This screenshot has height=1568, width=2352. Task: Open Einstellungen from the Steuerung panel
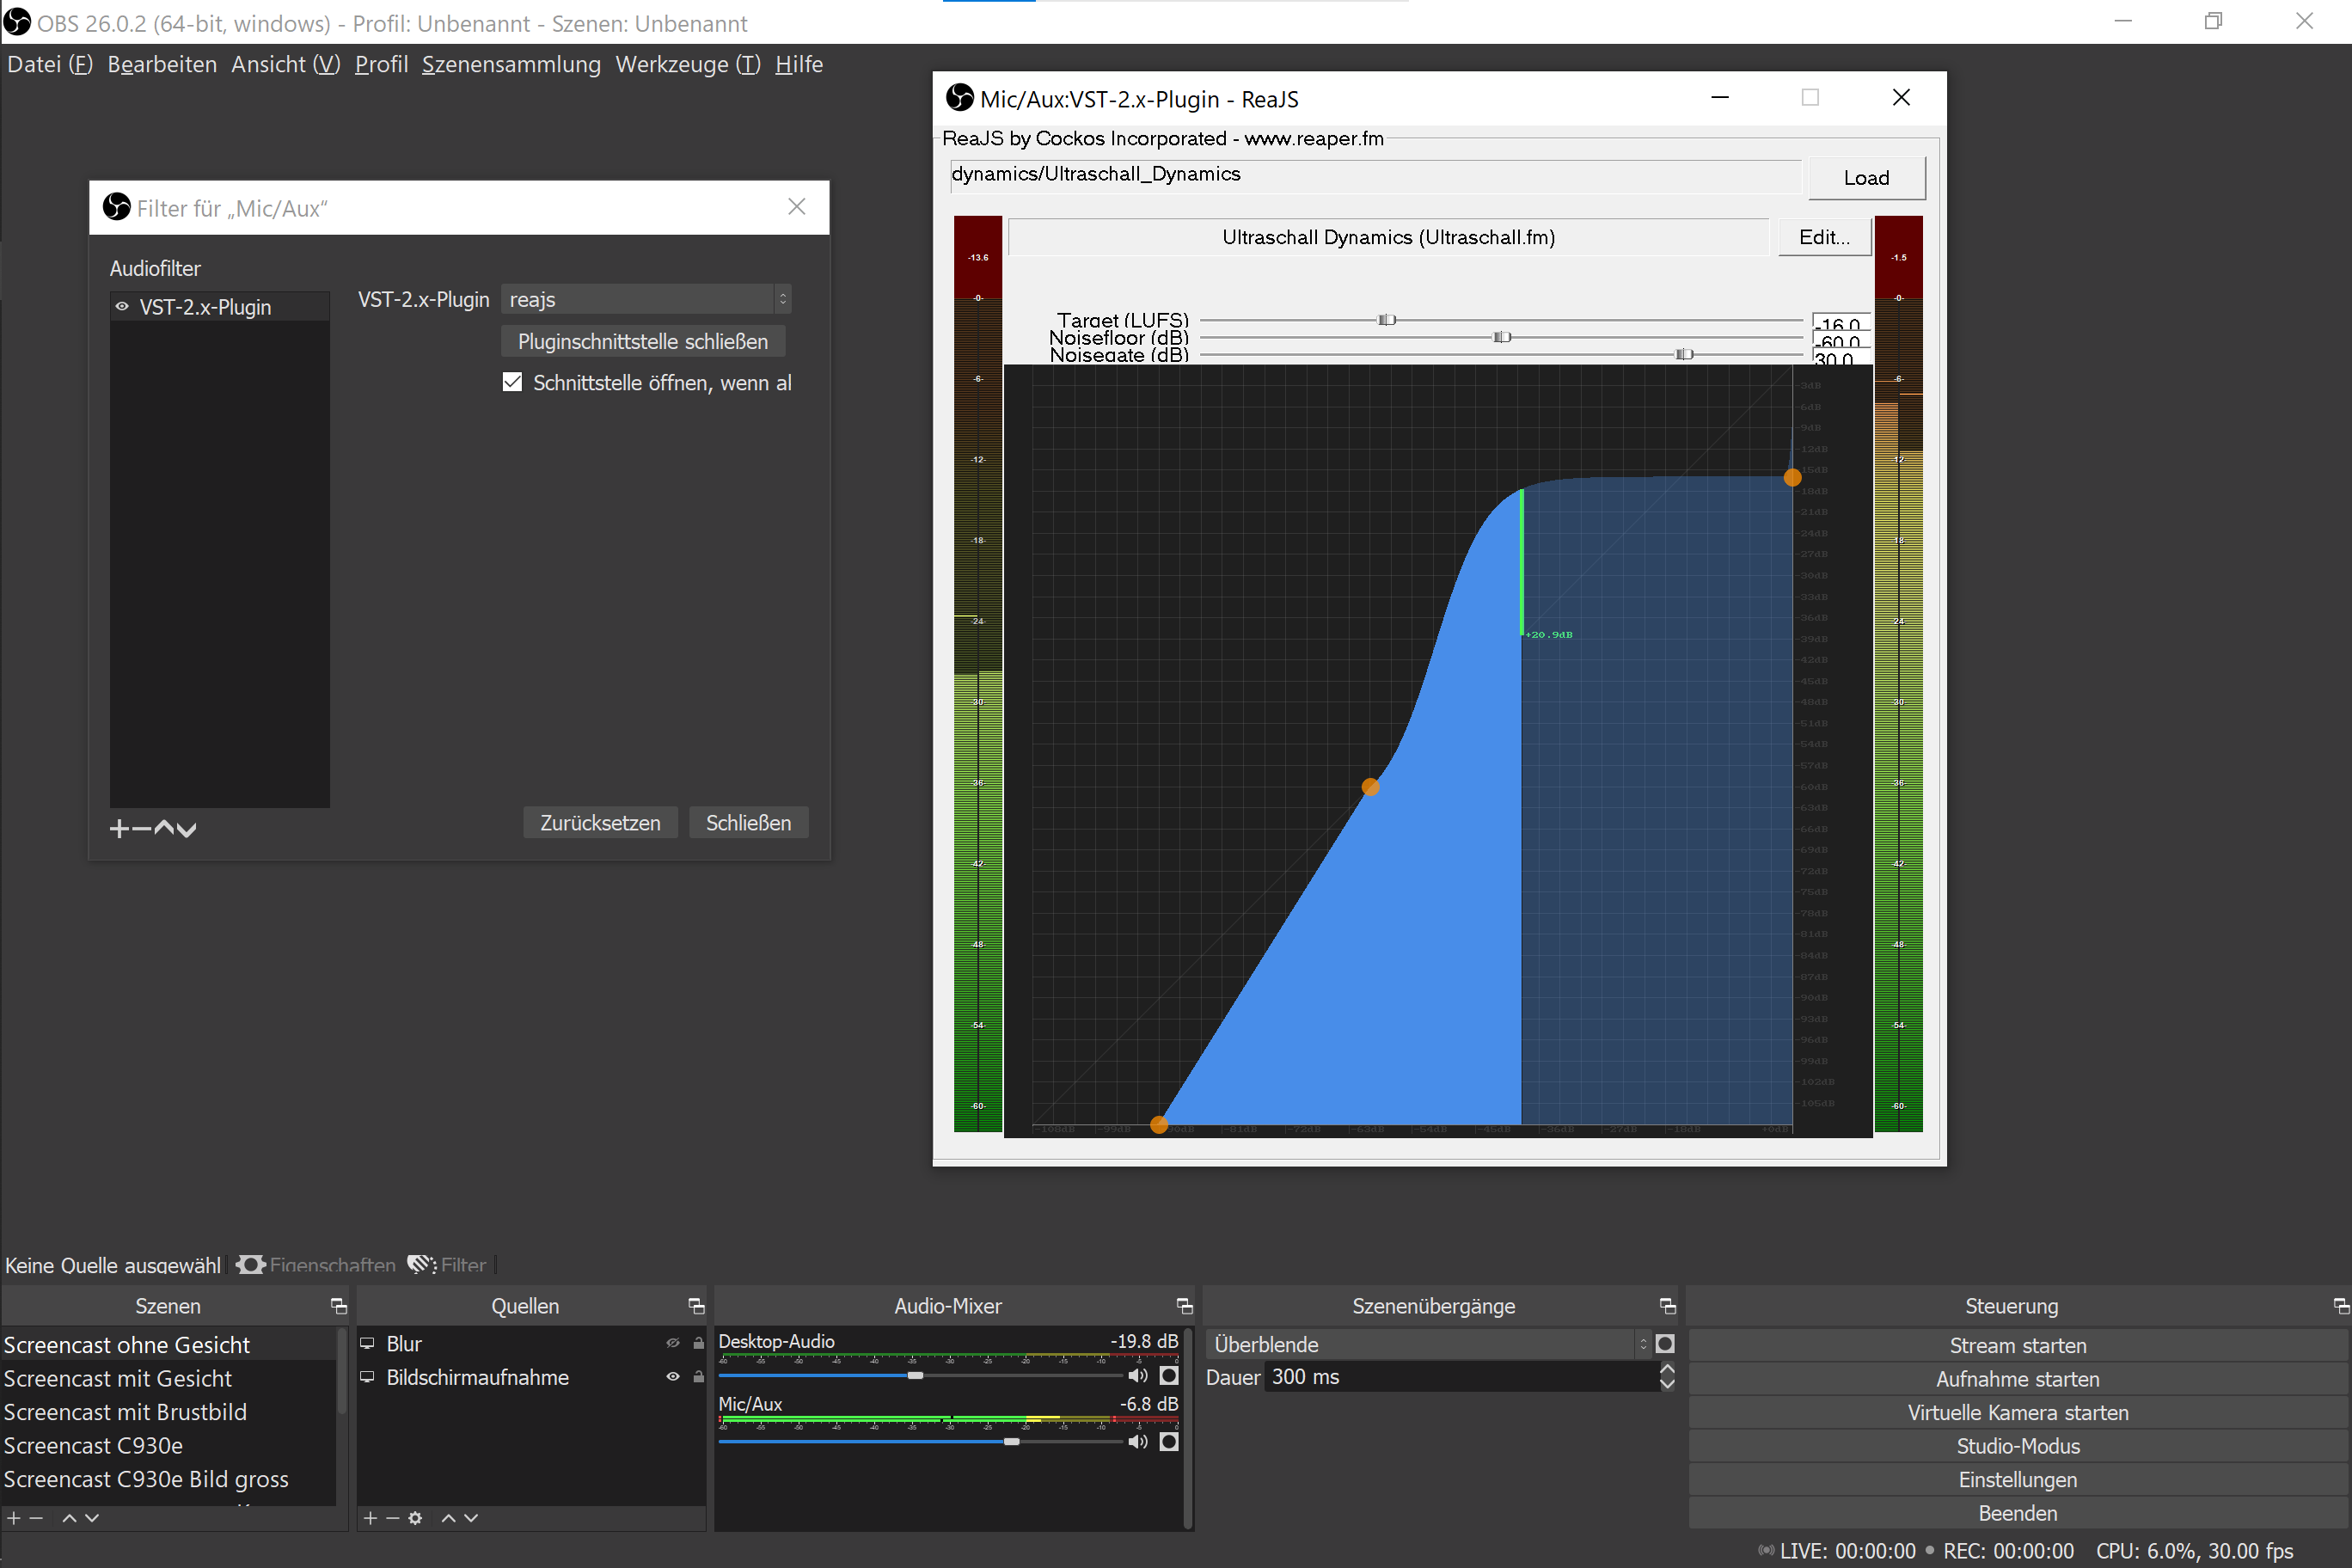point(2017,1479)
